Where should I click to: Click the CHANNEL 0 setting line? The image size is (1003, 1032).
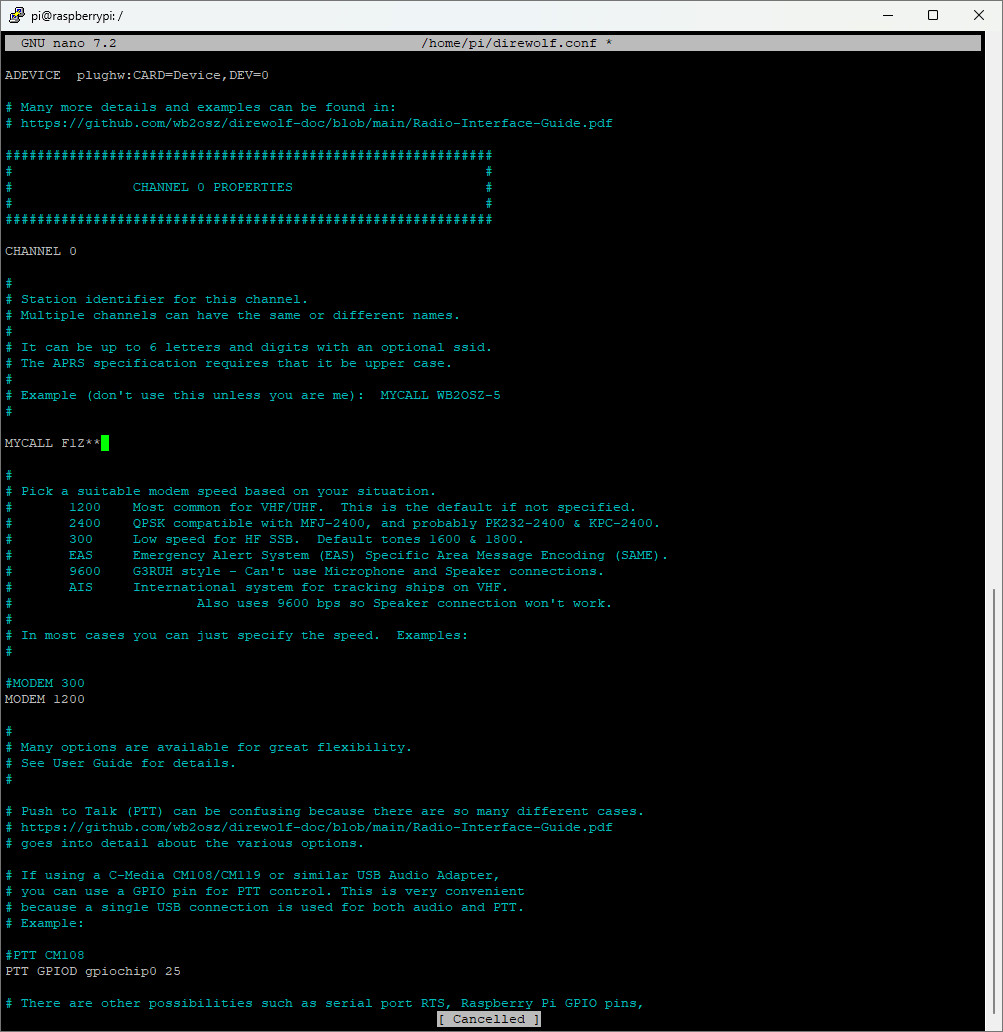tap(41, 251)
